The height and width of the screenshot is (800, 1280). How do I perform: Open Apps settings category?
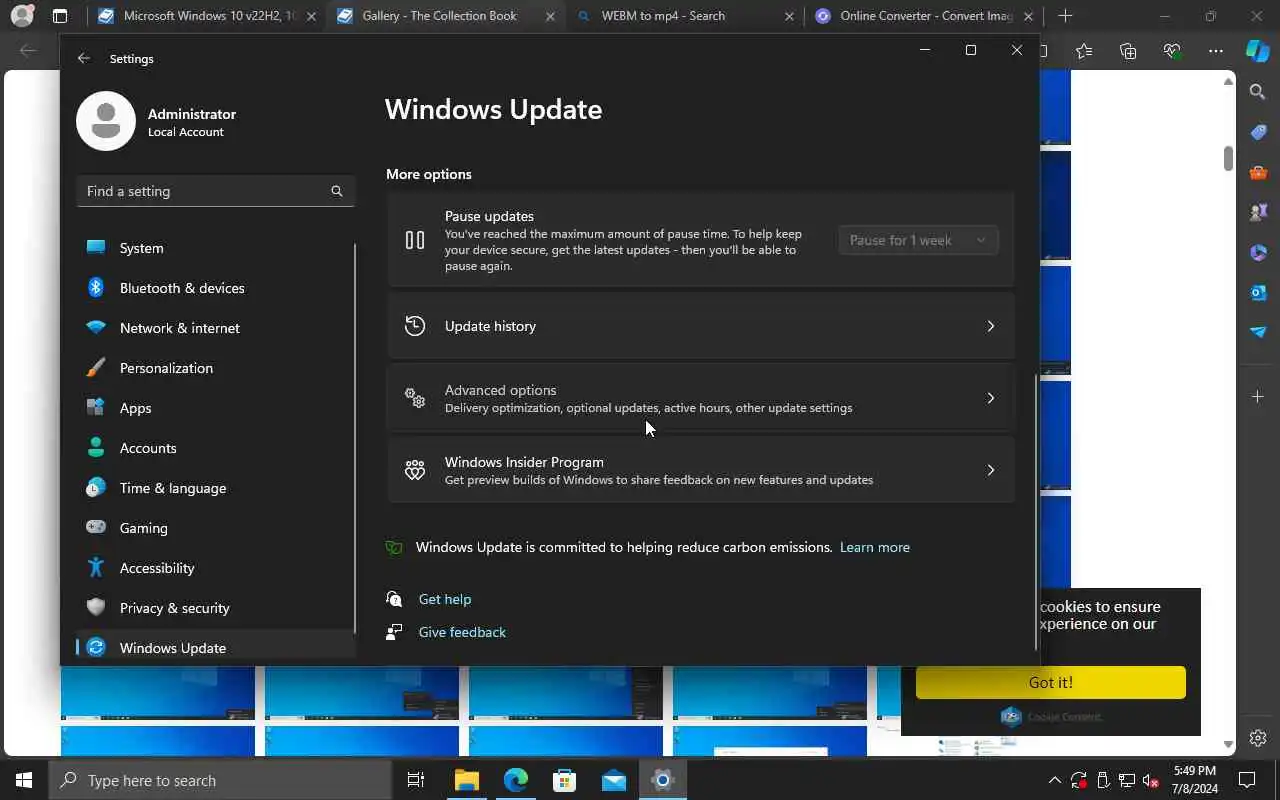(x=215, y=408)
